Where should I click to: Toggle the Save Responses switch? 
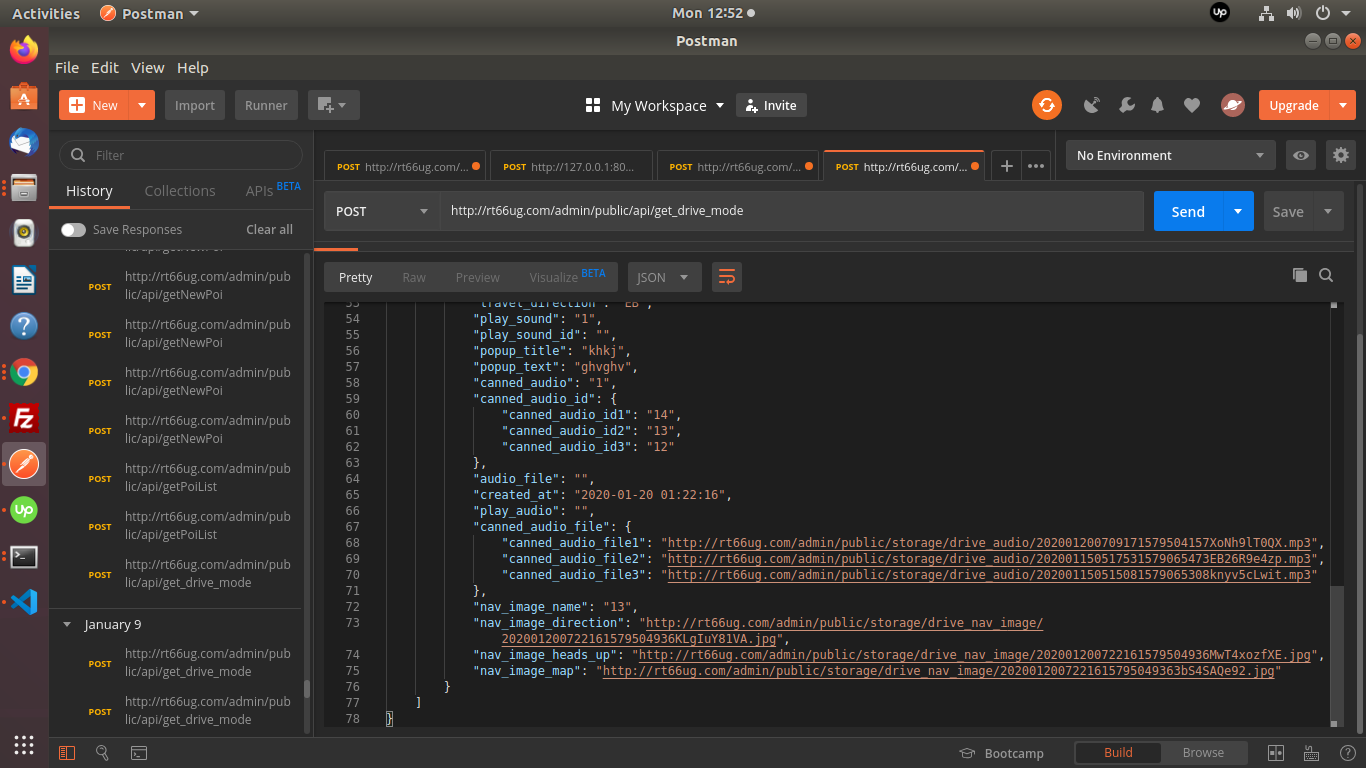(73, 229)
